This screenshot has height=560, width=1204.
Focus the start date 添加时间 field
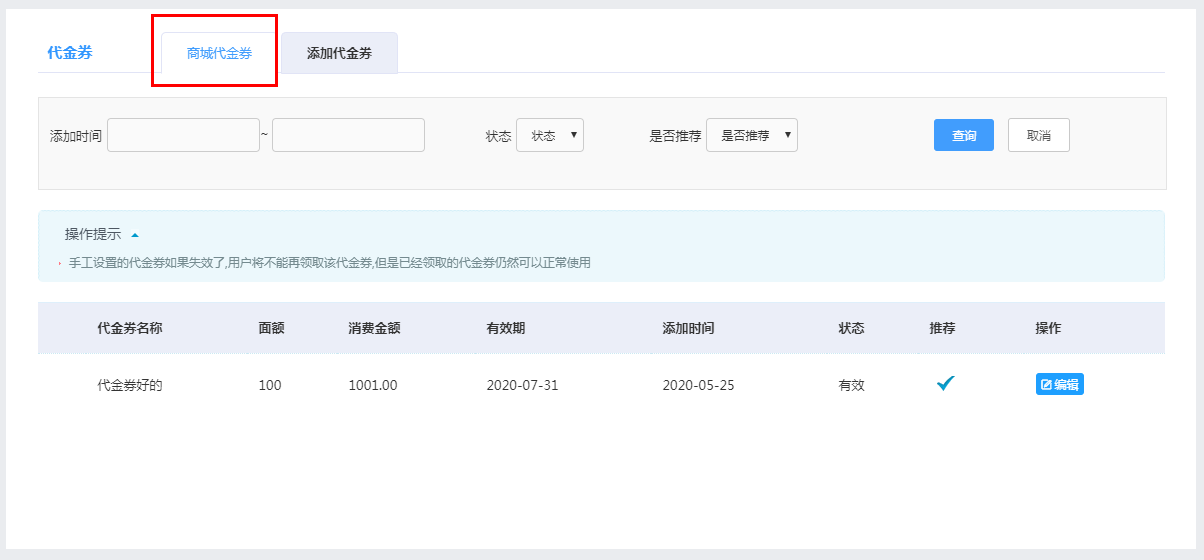pyautogui.click(x=183, y=135)
